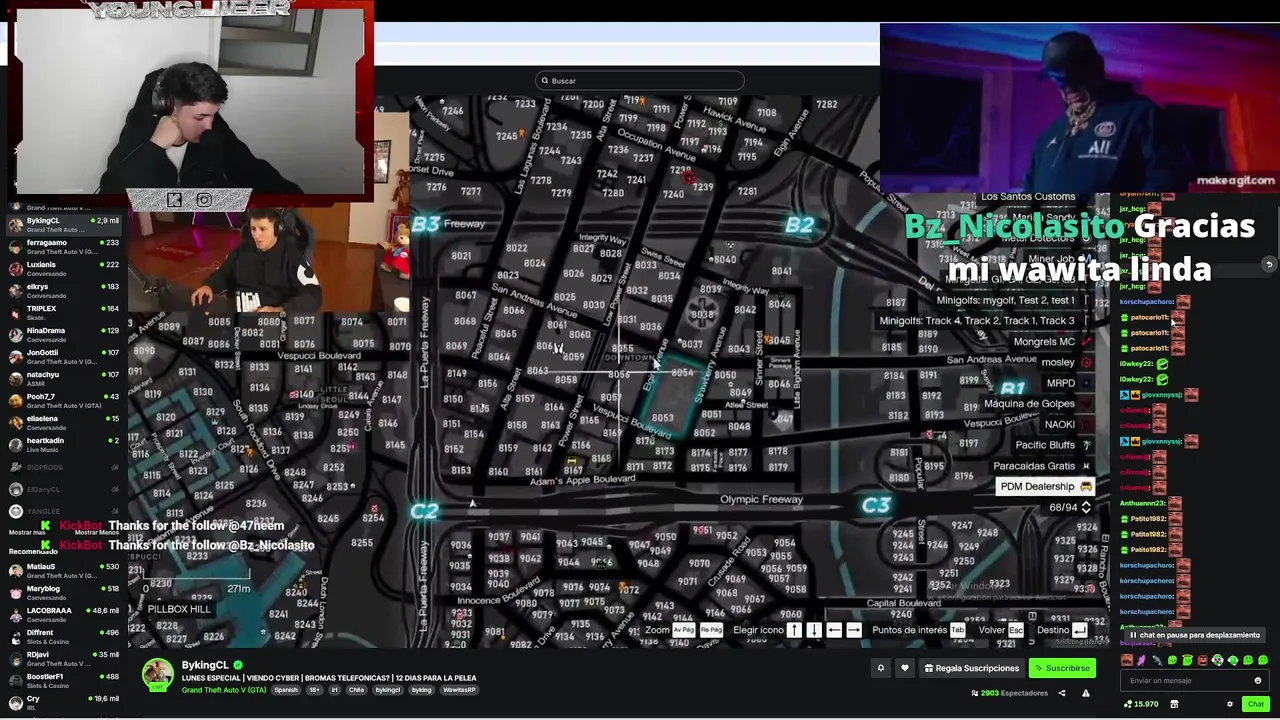1280x720 pixels.
Task: Click the down arrow icon-select key
Action: (x=814, y=630)
